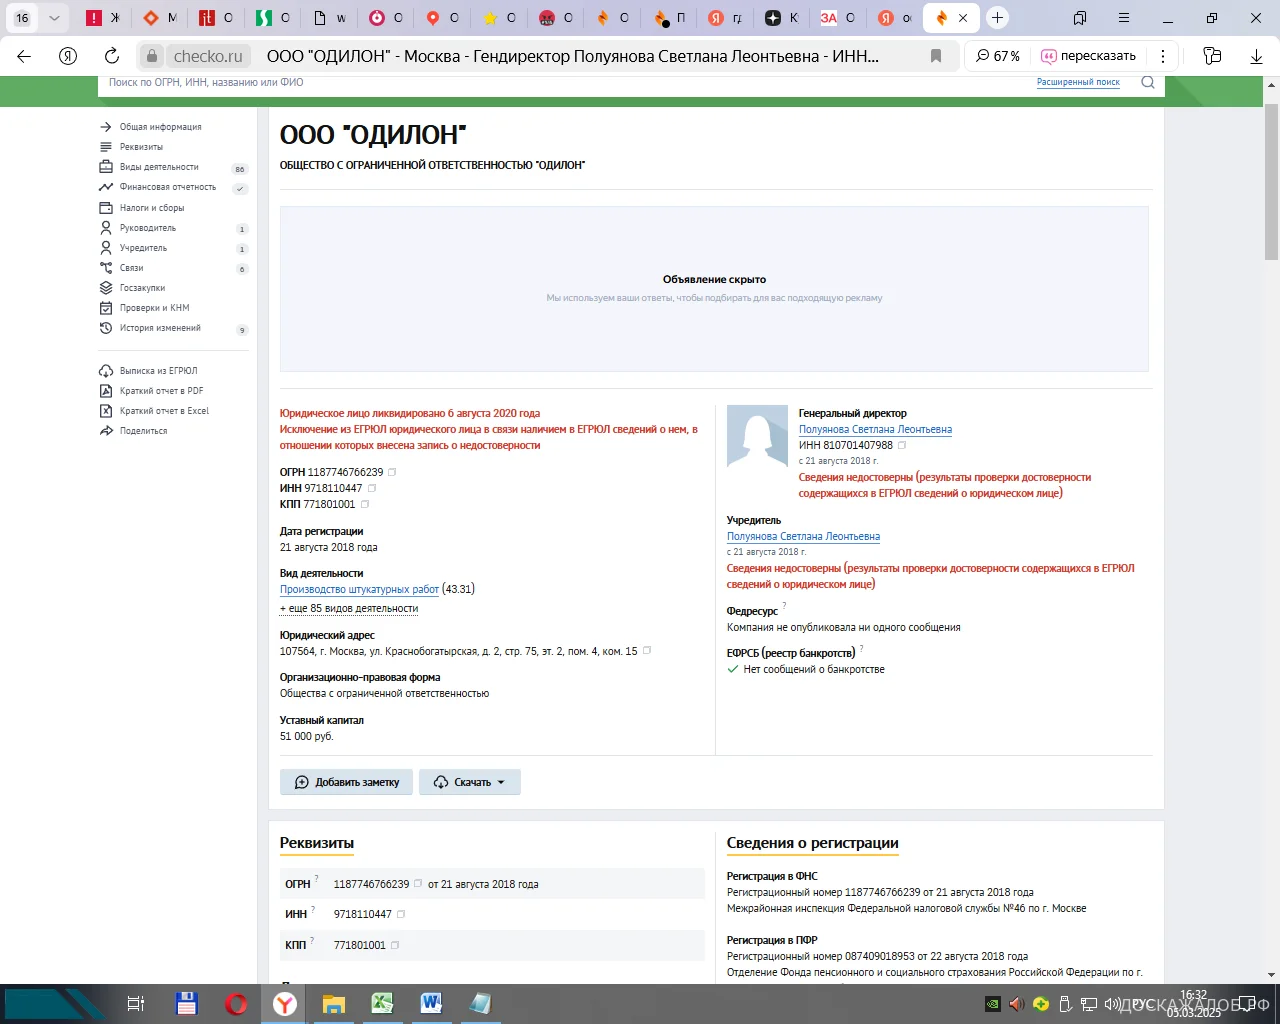Open Госзакупки in the sidebar
1280x1024 pixels.
(x=142, y=288)
